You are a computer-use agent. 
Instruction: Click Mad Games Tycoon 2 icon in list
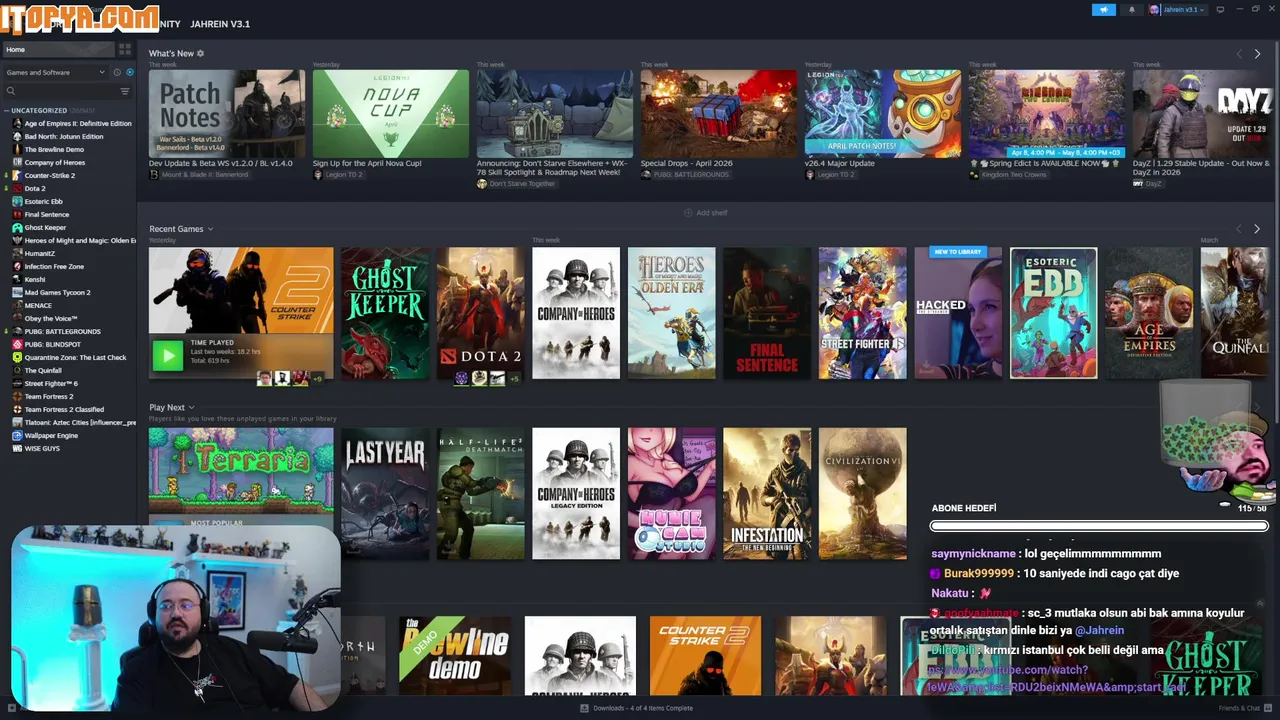point(17,292)
